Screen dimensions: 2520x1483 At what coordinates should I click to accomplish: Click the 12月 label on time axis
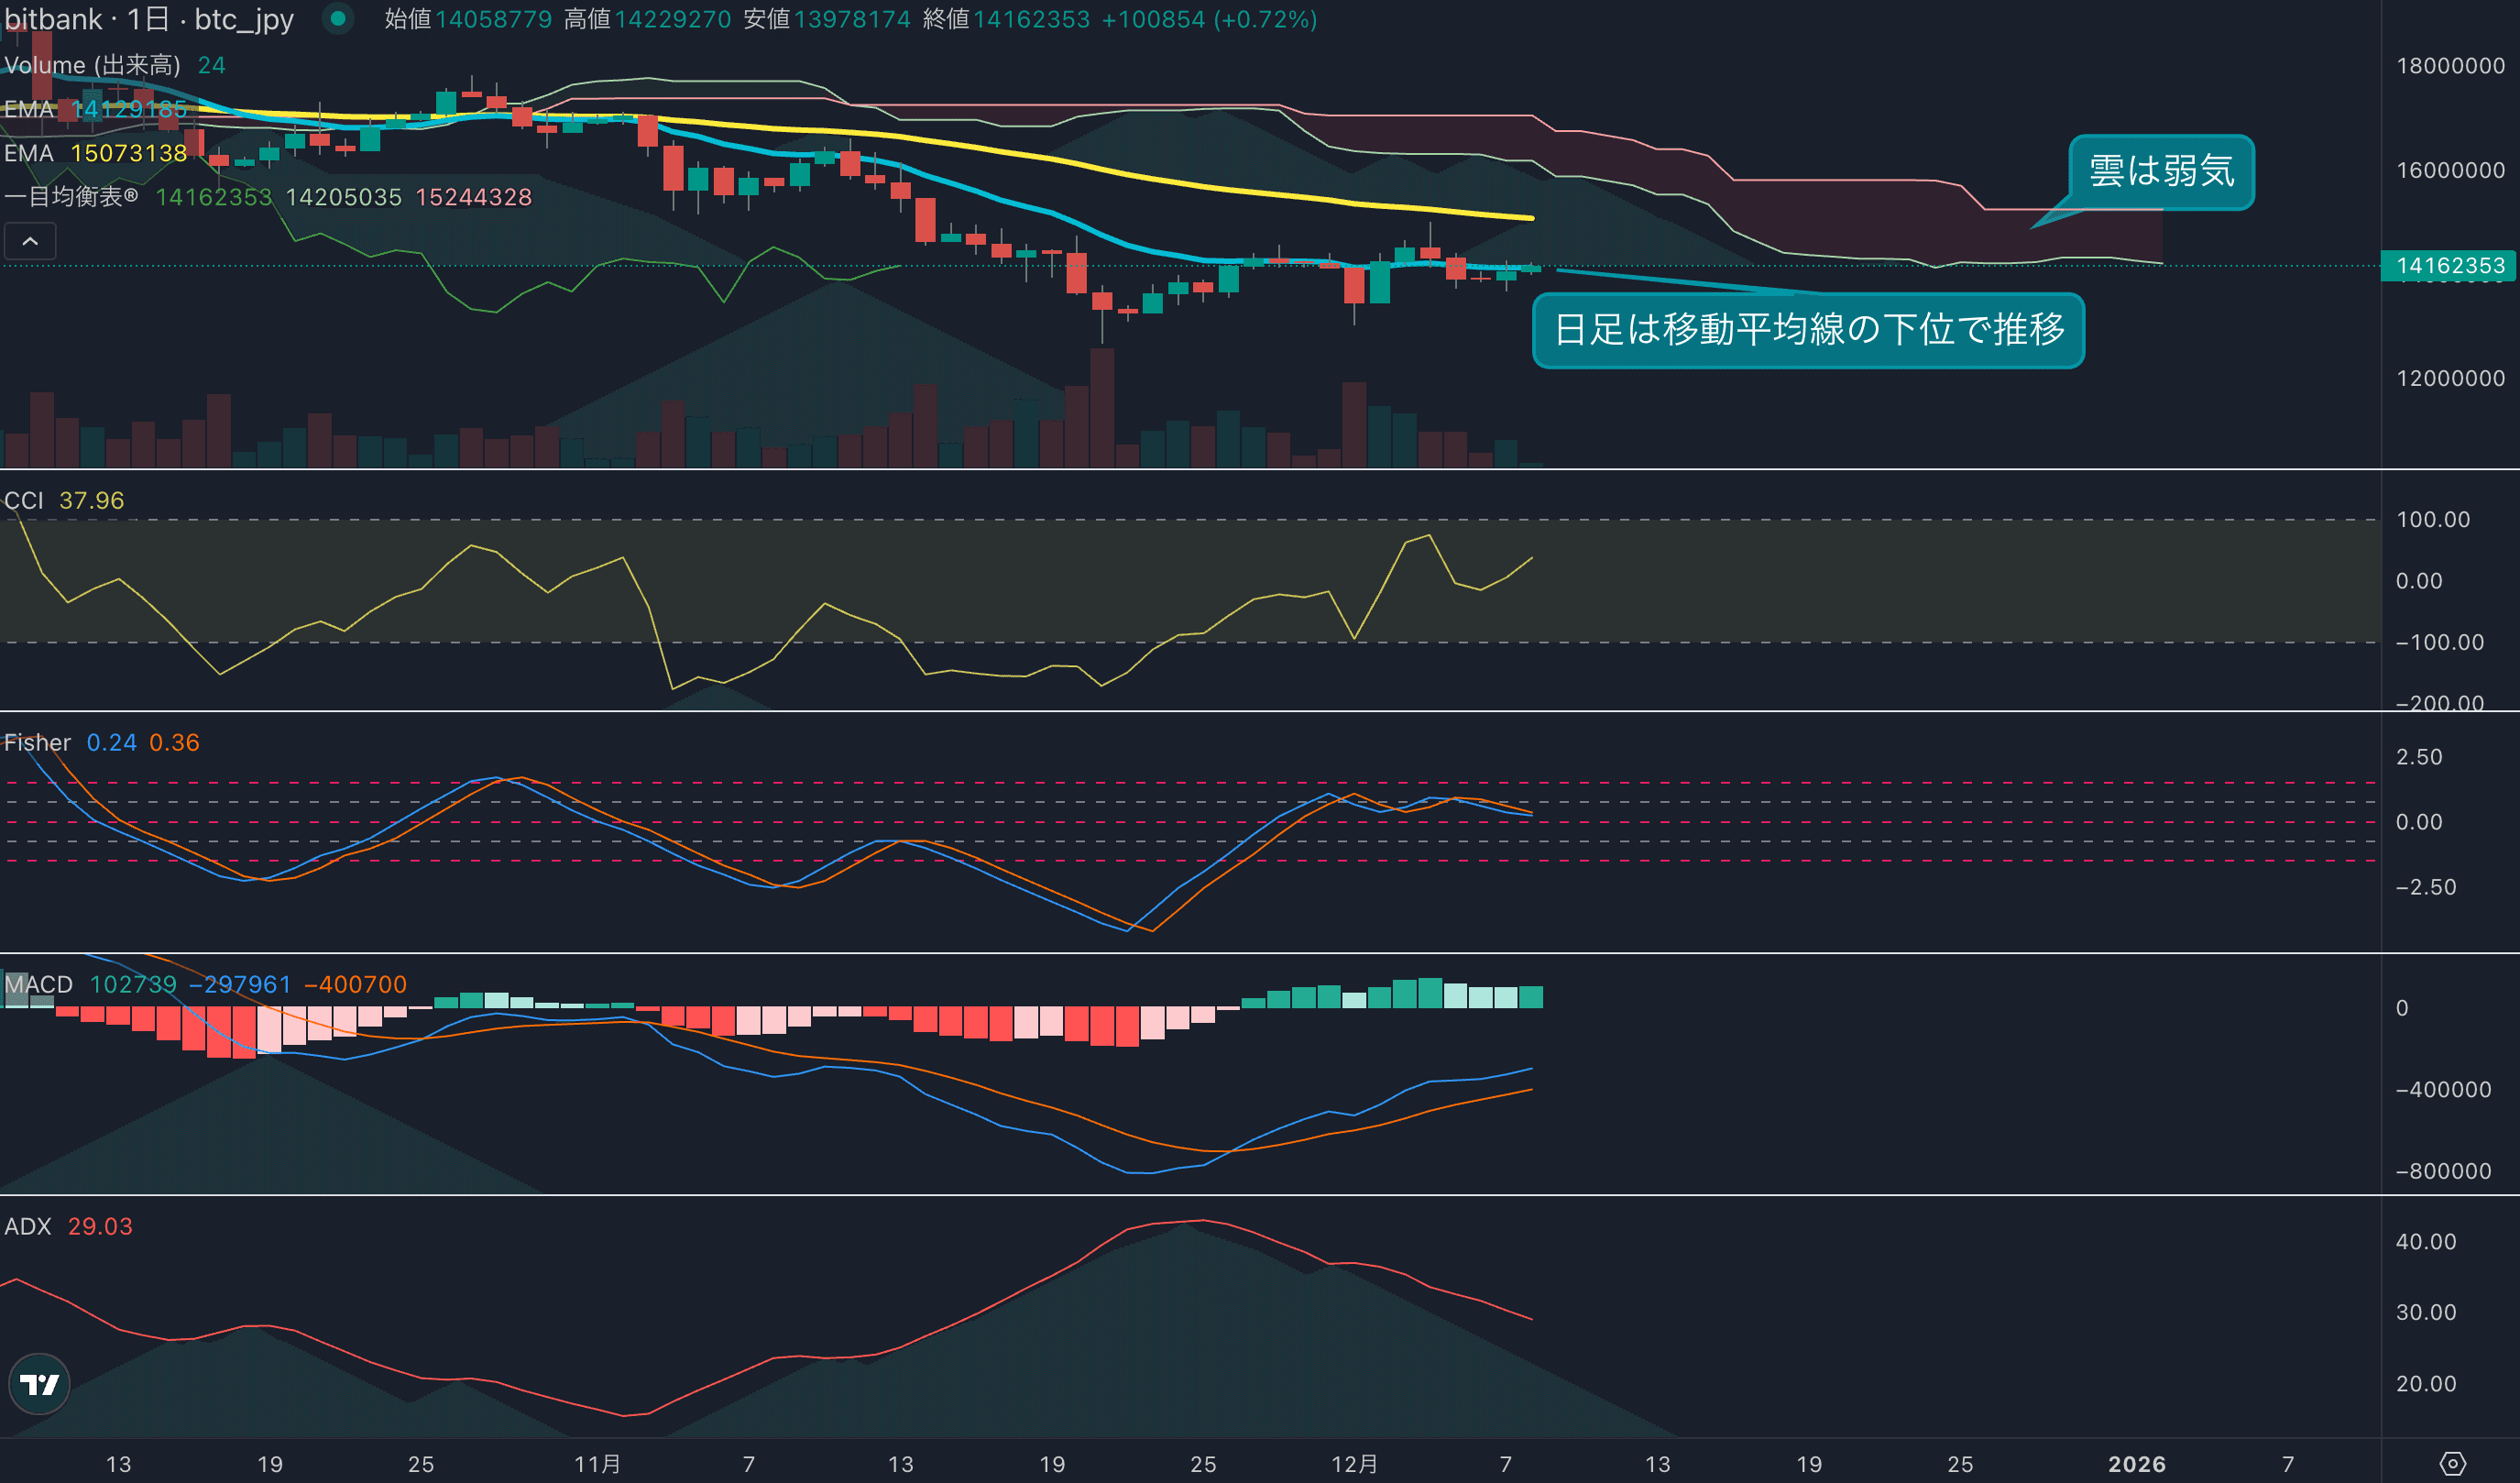[x=1354, y=1464]
